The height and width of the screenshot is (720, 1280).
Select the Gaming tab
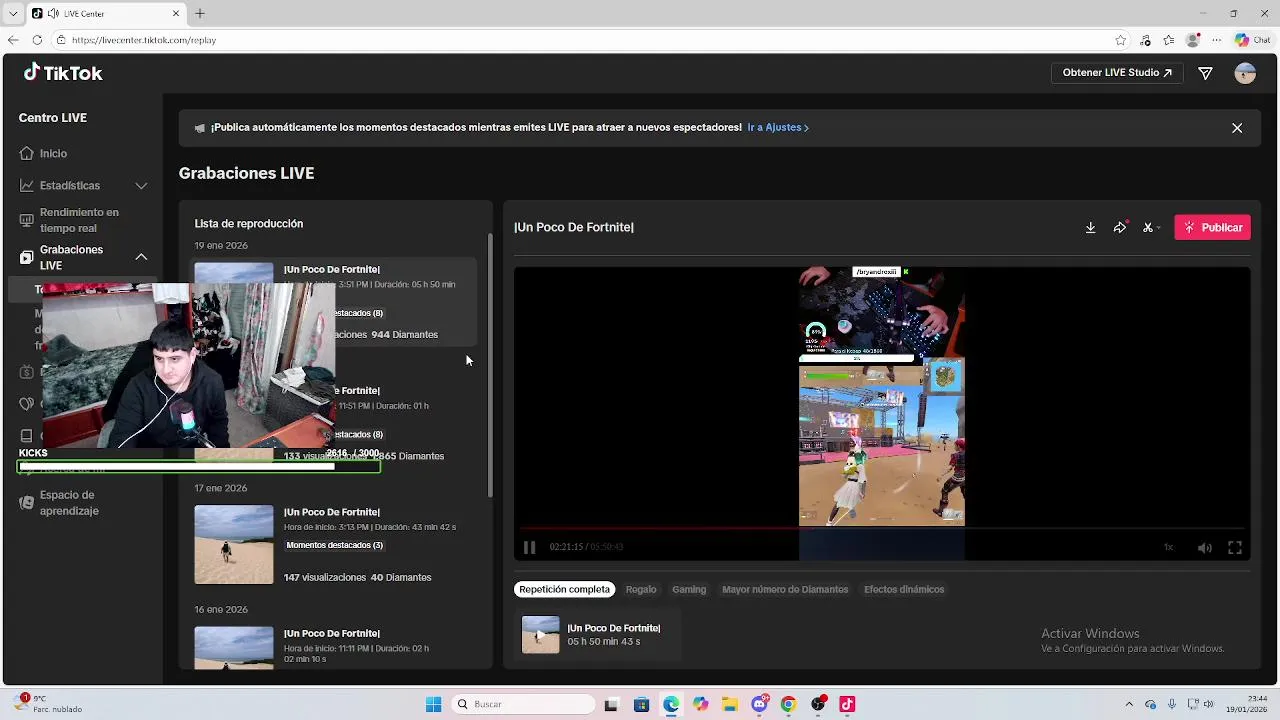689,589
